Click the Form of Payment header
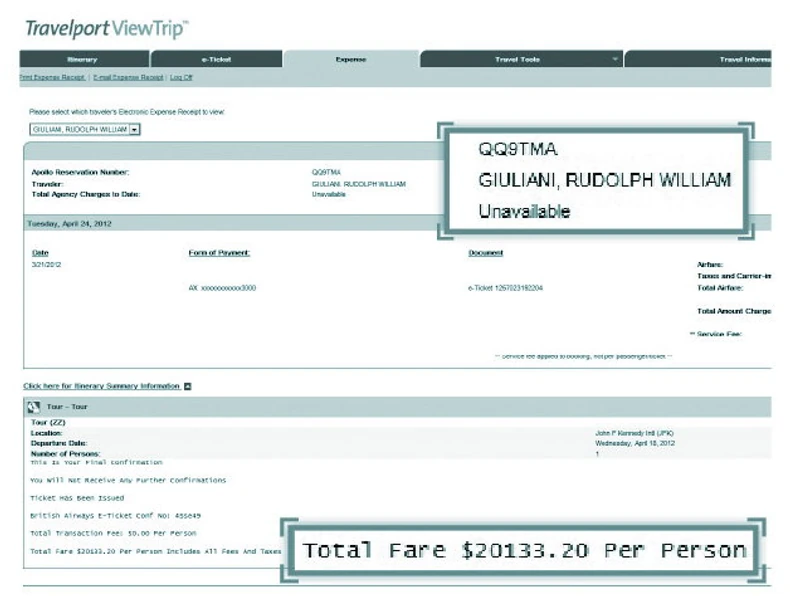This screenshot has width=790, height=596. (219, 253)
